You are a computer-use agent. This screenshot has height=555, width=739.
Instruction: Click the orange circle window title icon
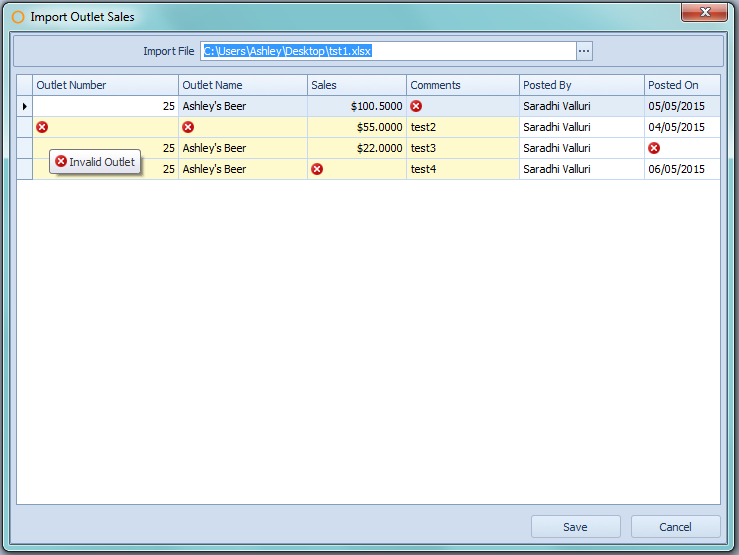[18, 17]
